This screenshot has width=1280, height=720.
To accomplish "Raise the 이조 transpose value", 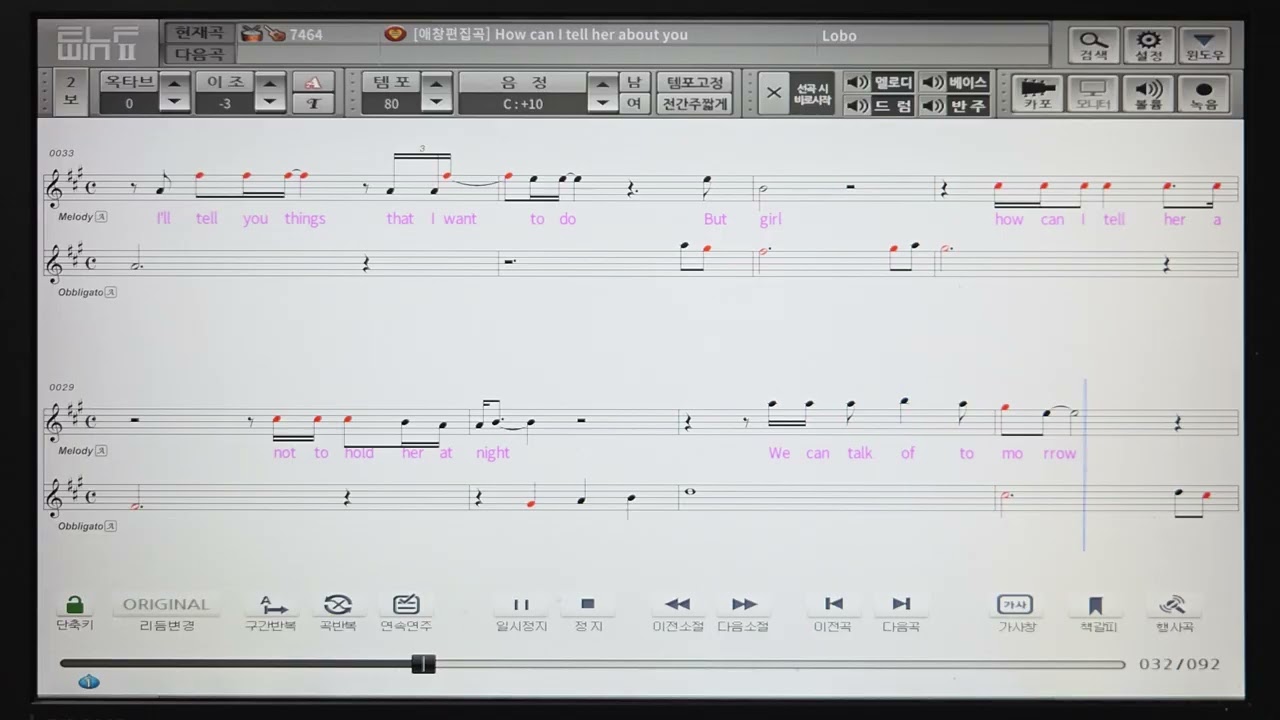I will coord(271,82).
